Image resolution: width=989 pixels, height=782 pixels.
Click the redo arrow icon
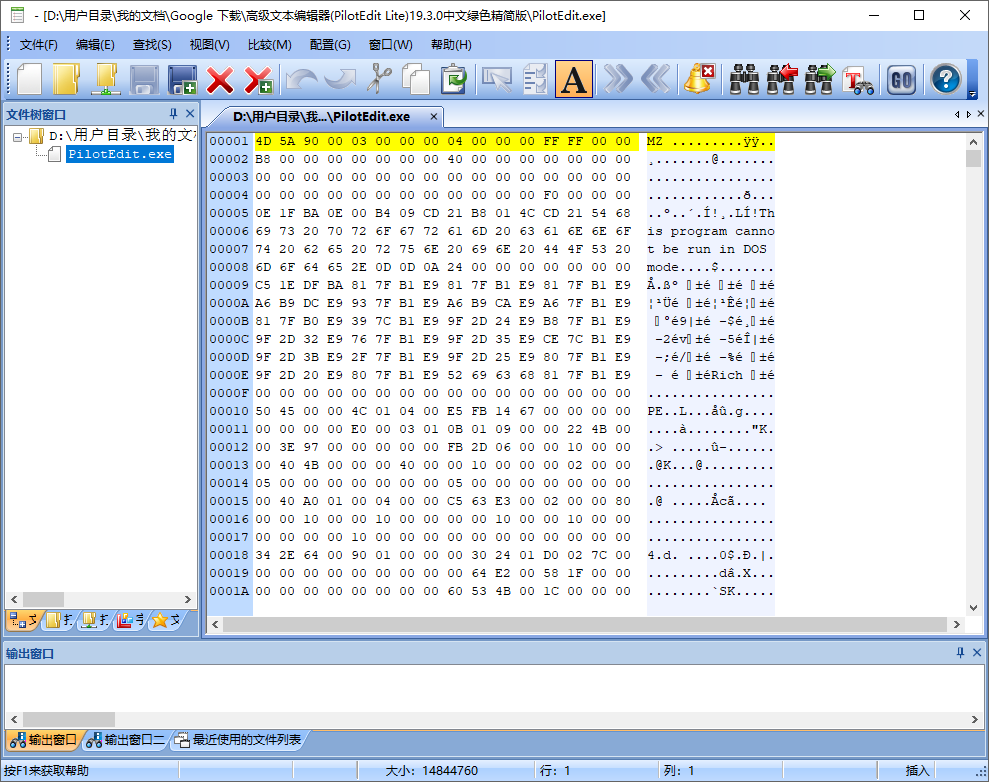point(340,79)
